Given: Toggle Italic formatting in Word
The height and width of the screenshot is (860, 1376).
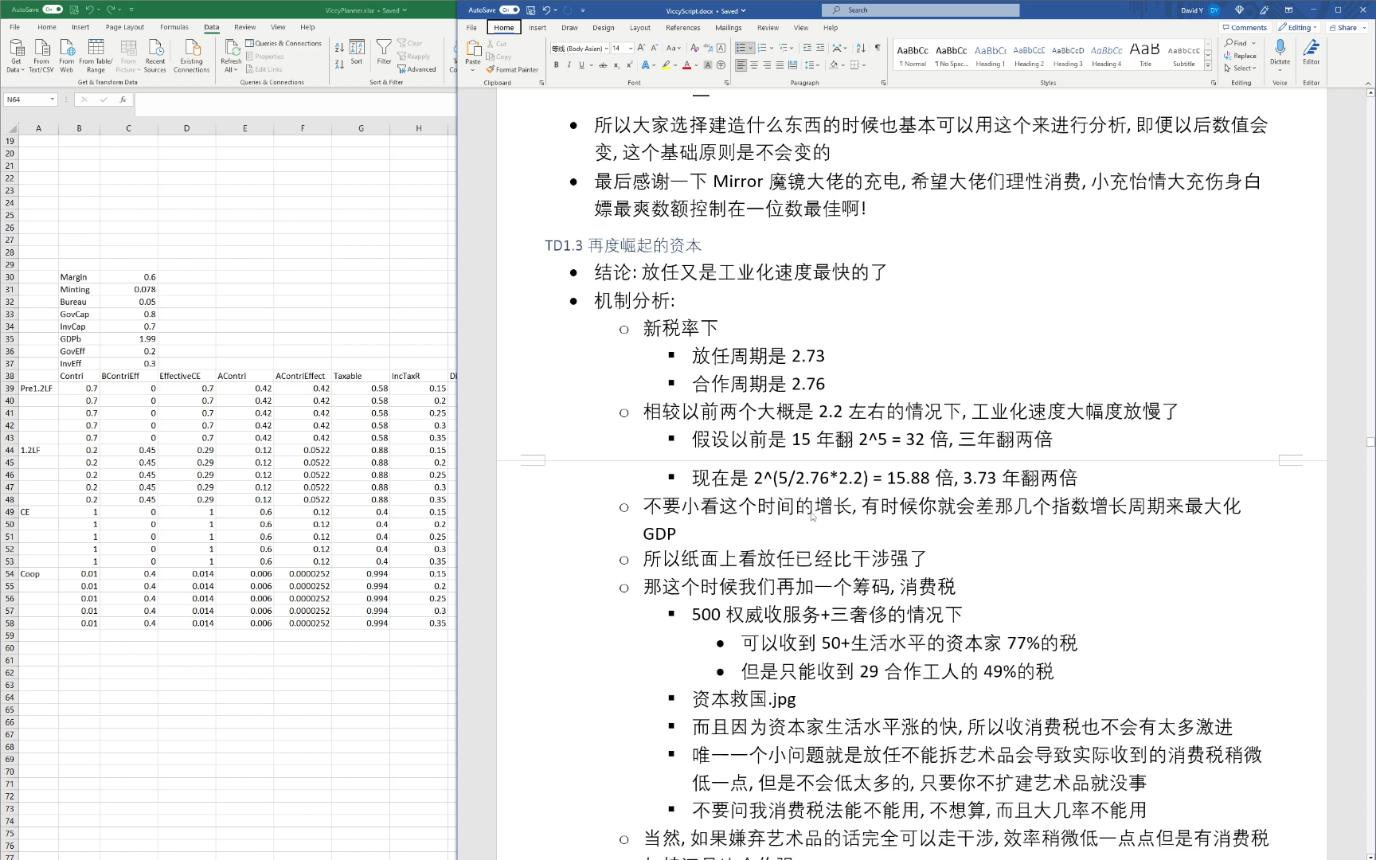Looking at the screenshot, I should tap(569, 65).
